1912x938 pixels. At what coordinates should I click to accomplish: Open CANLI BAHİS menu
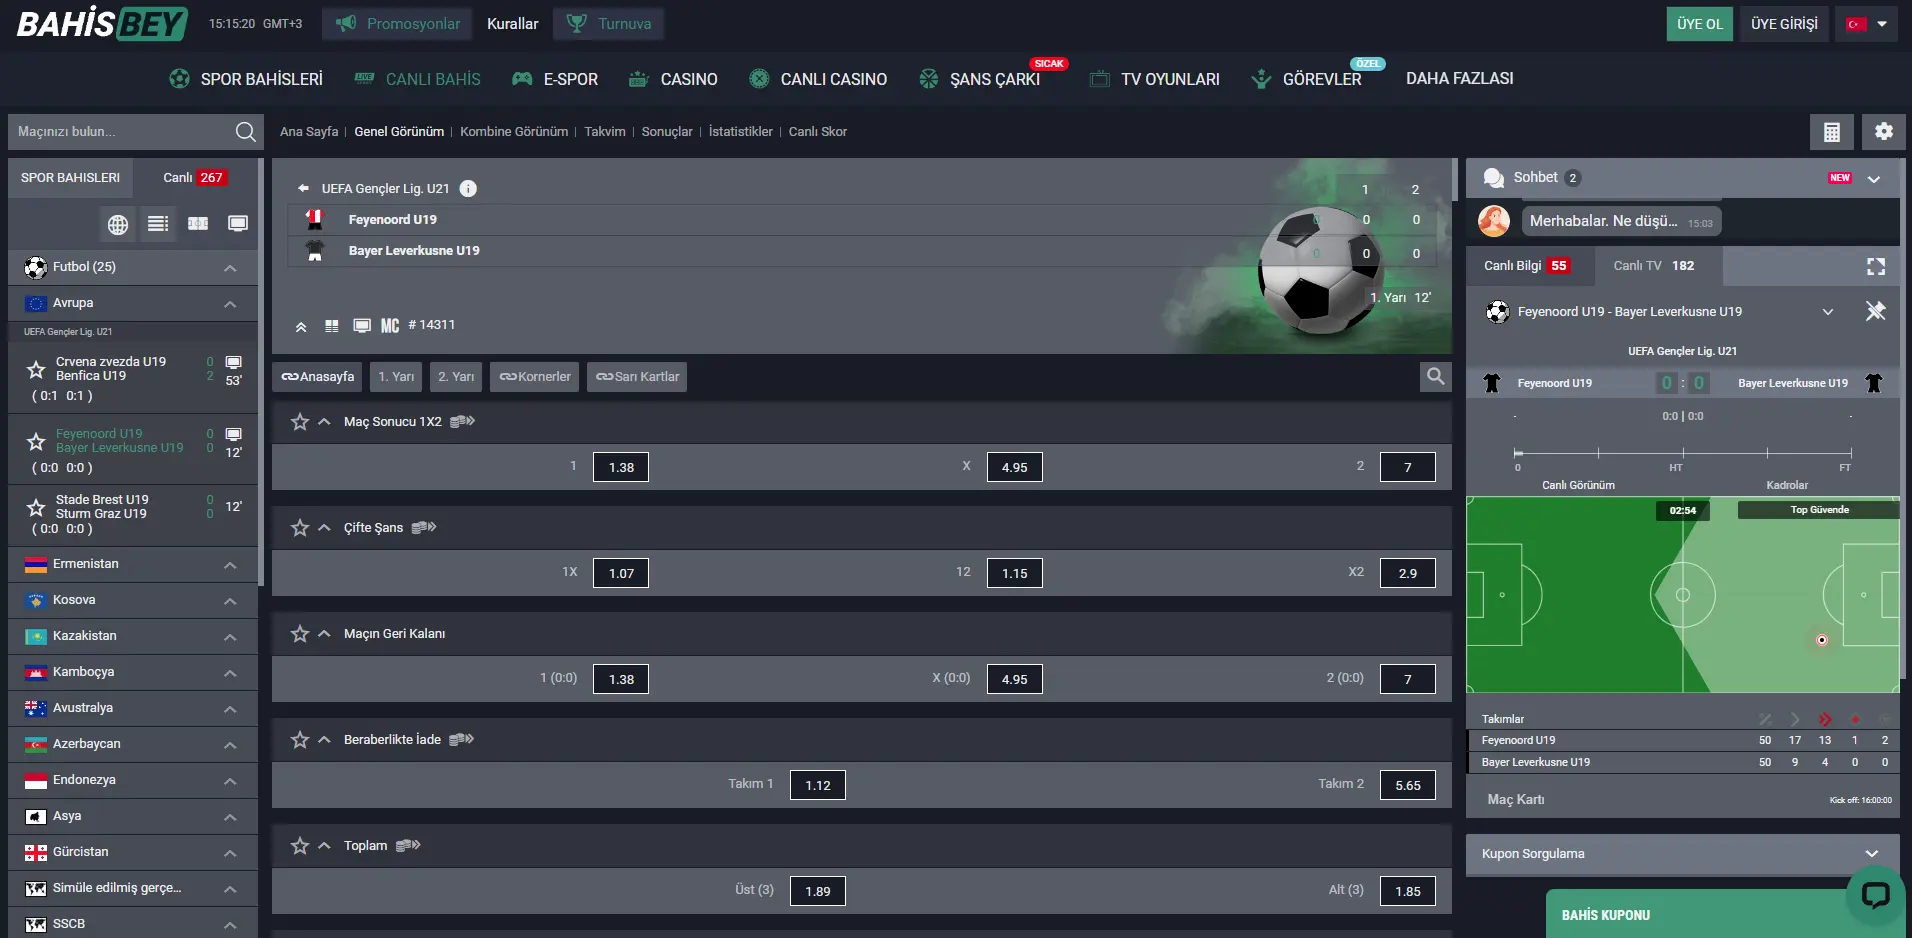pos(418,79)
